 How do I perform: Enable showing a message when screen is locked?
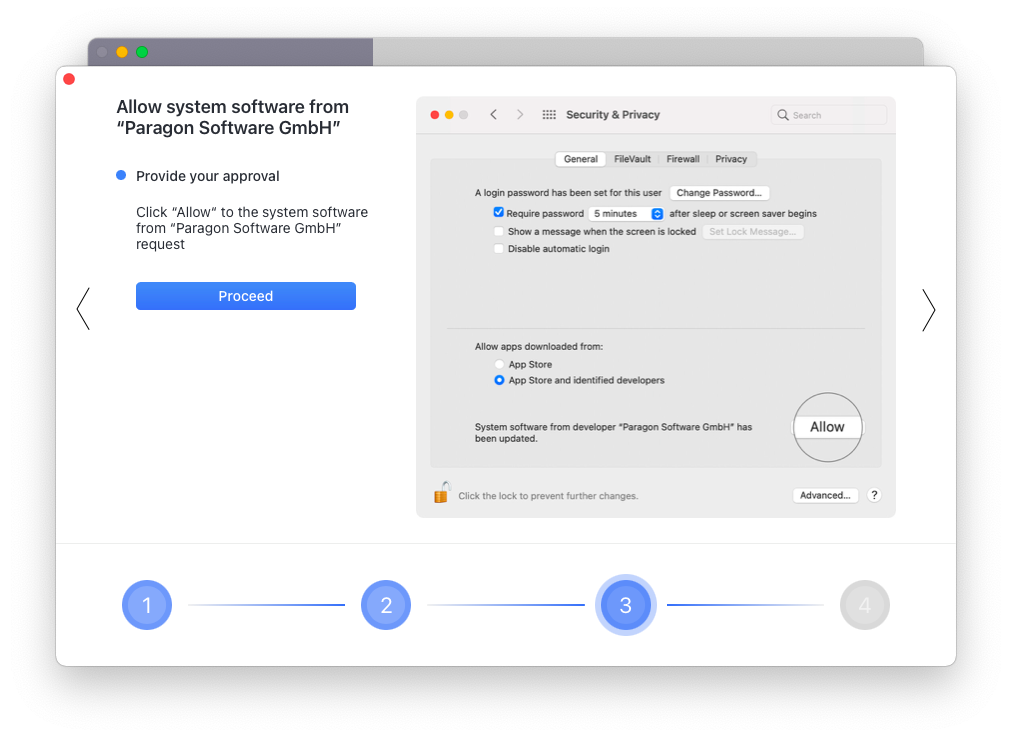tap(498, 231)
